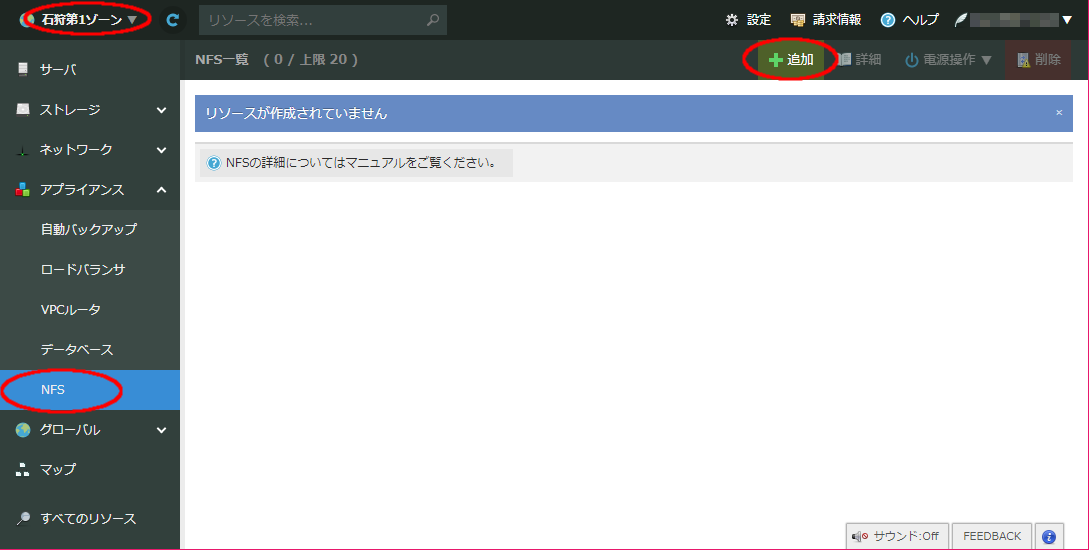
Task: Open the ヘルプ help menu
Action: 909,19
